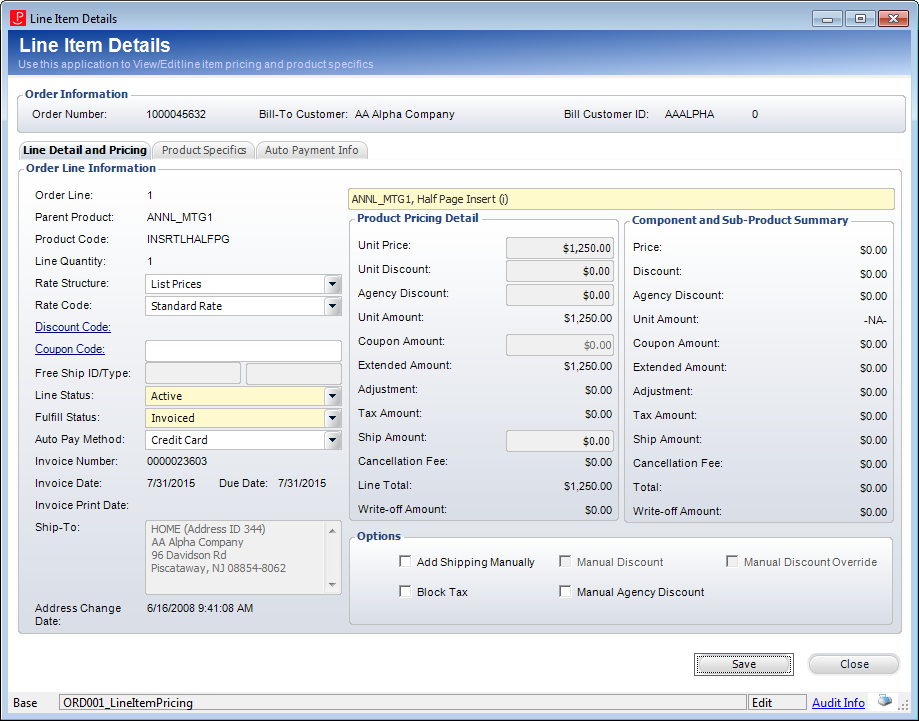The height and width of the screenshot is (721, 919).
Task: Click the product description yellow field
Action: click(621, 199)
